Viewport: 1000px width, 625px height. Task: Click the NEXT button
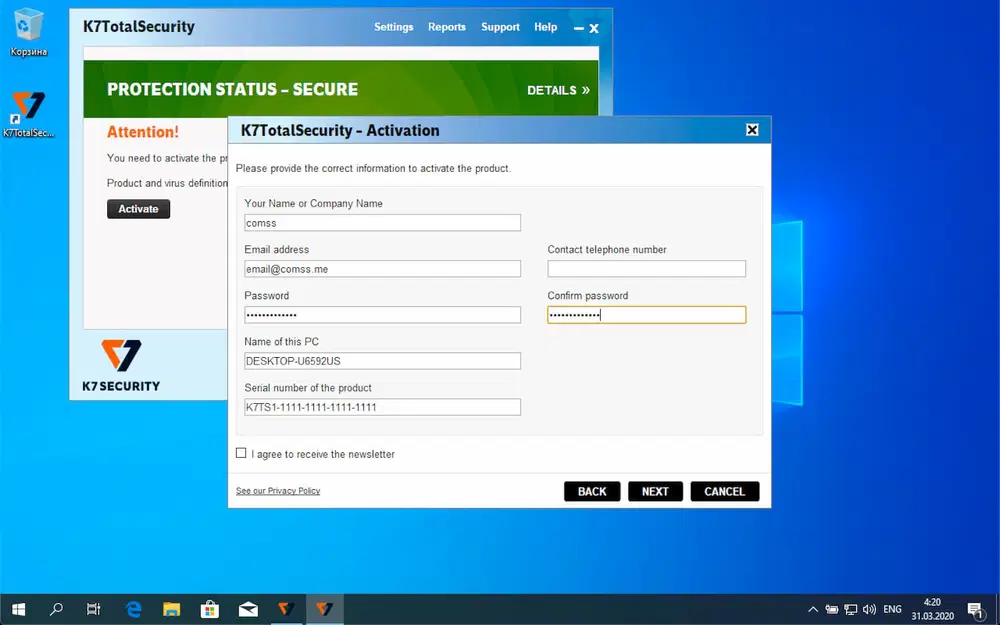click(655, 491)
